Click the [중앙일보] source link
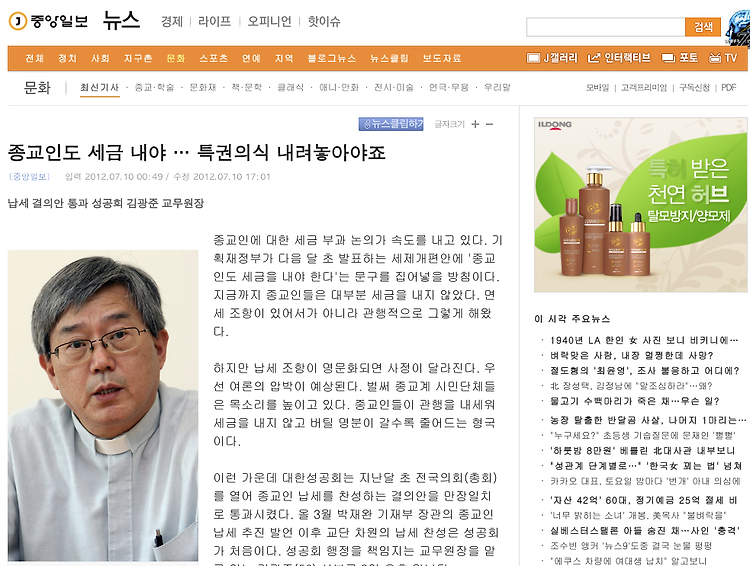The width and height of the screenshot is (750, 566). 29,177
